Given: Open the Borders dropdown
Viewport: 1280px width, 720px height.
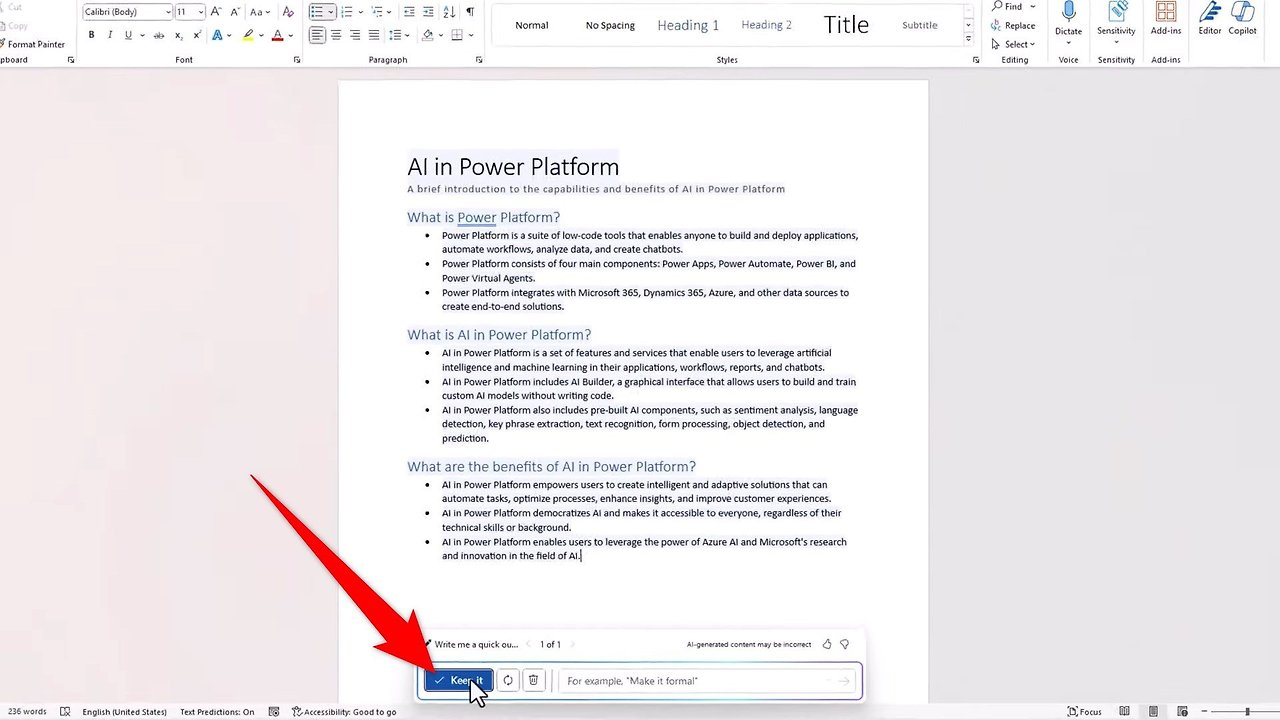Looking at the screenshot, I should tap(471, 35).
